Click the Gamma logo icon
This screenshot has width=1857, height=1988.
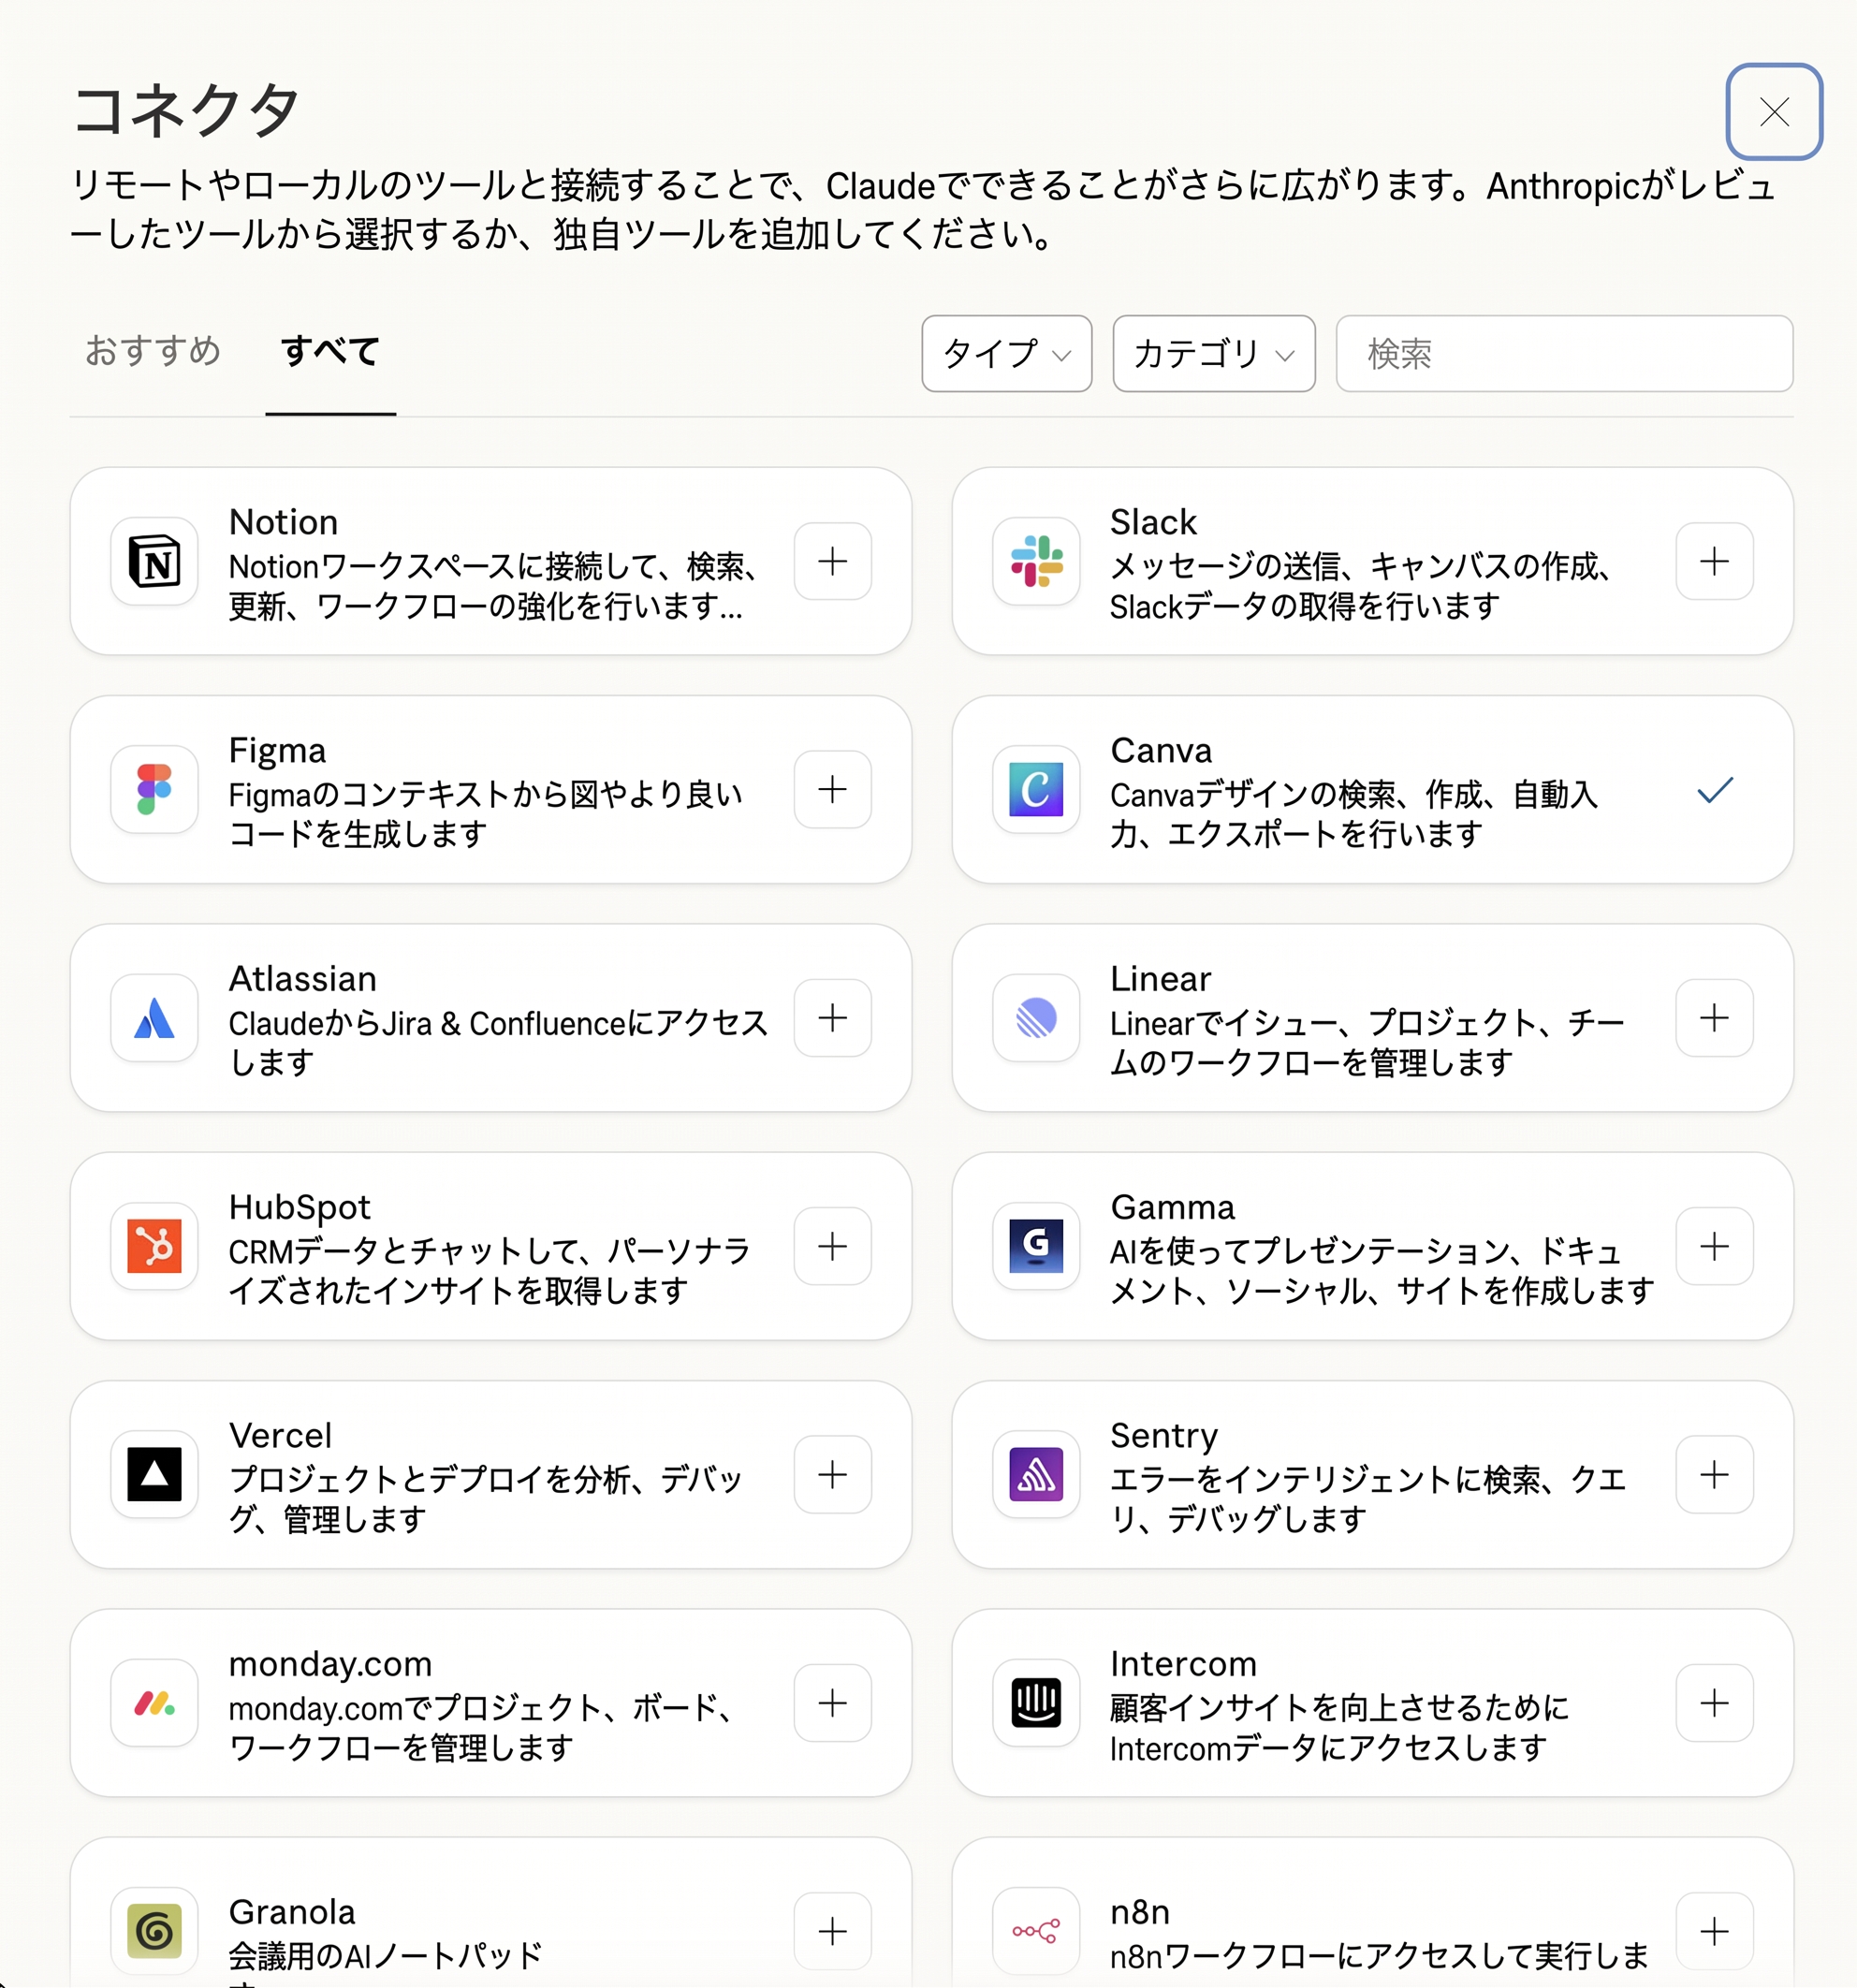click(1036, 1246)
